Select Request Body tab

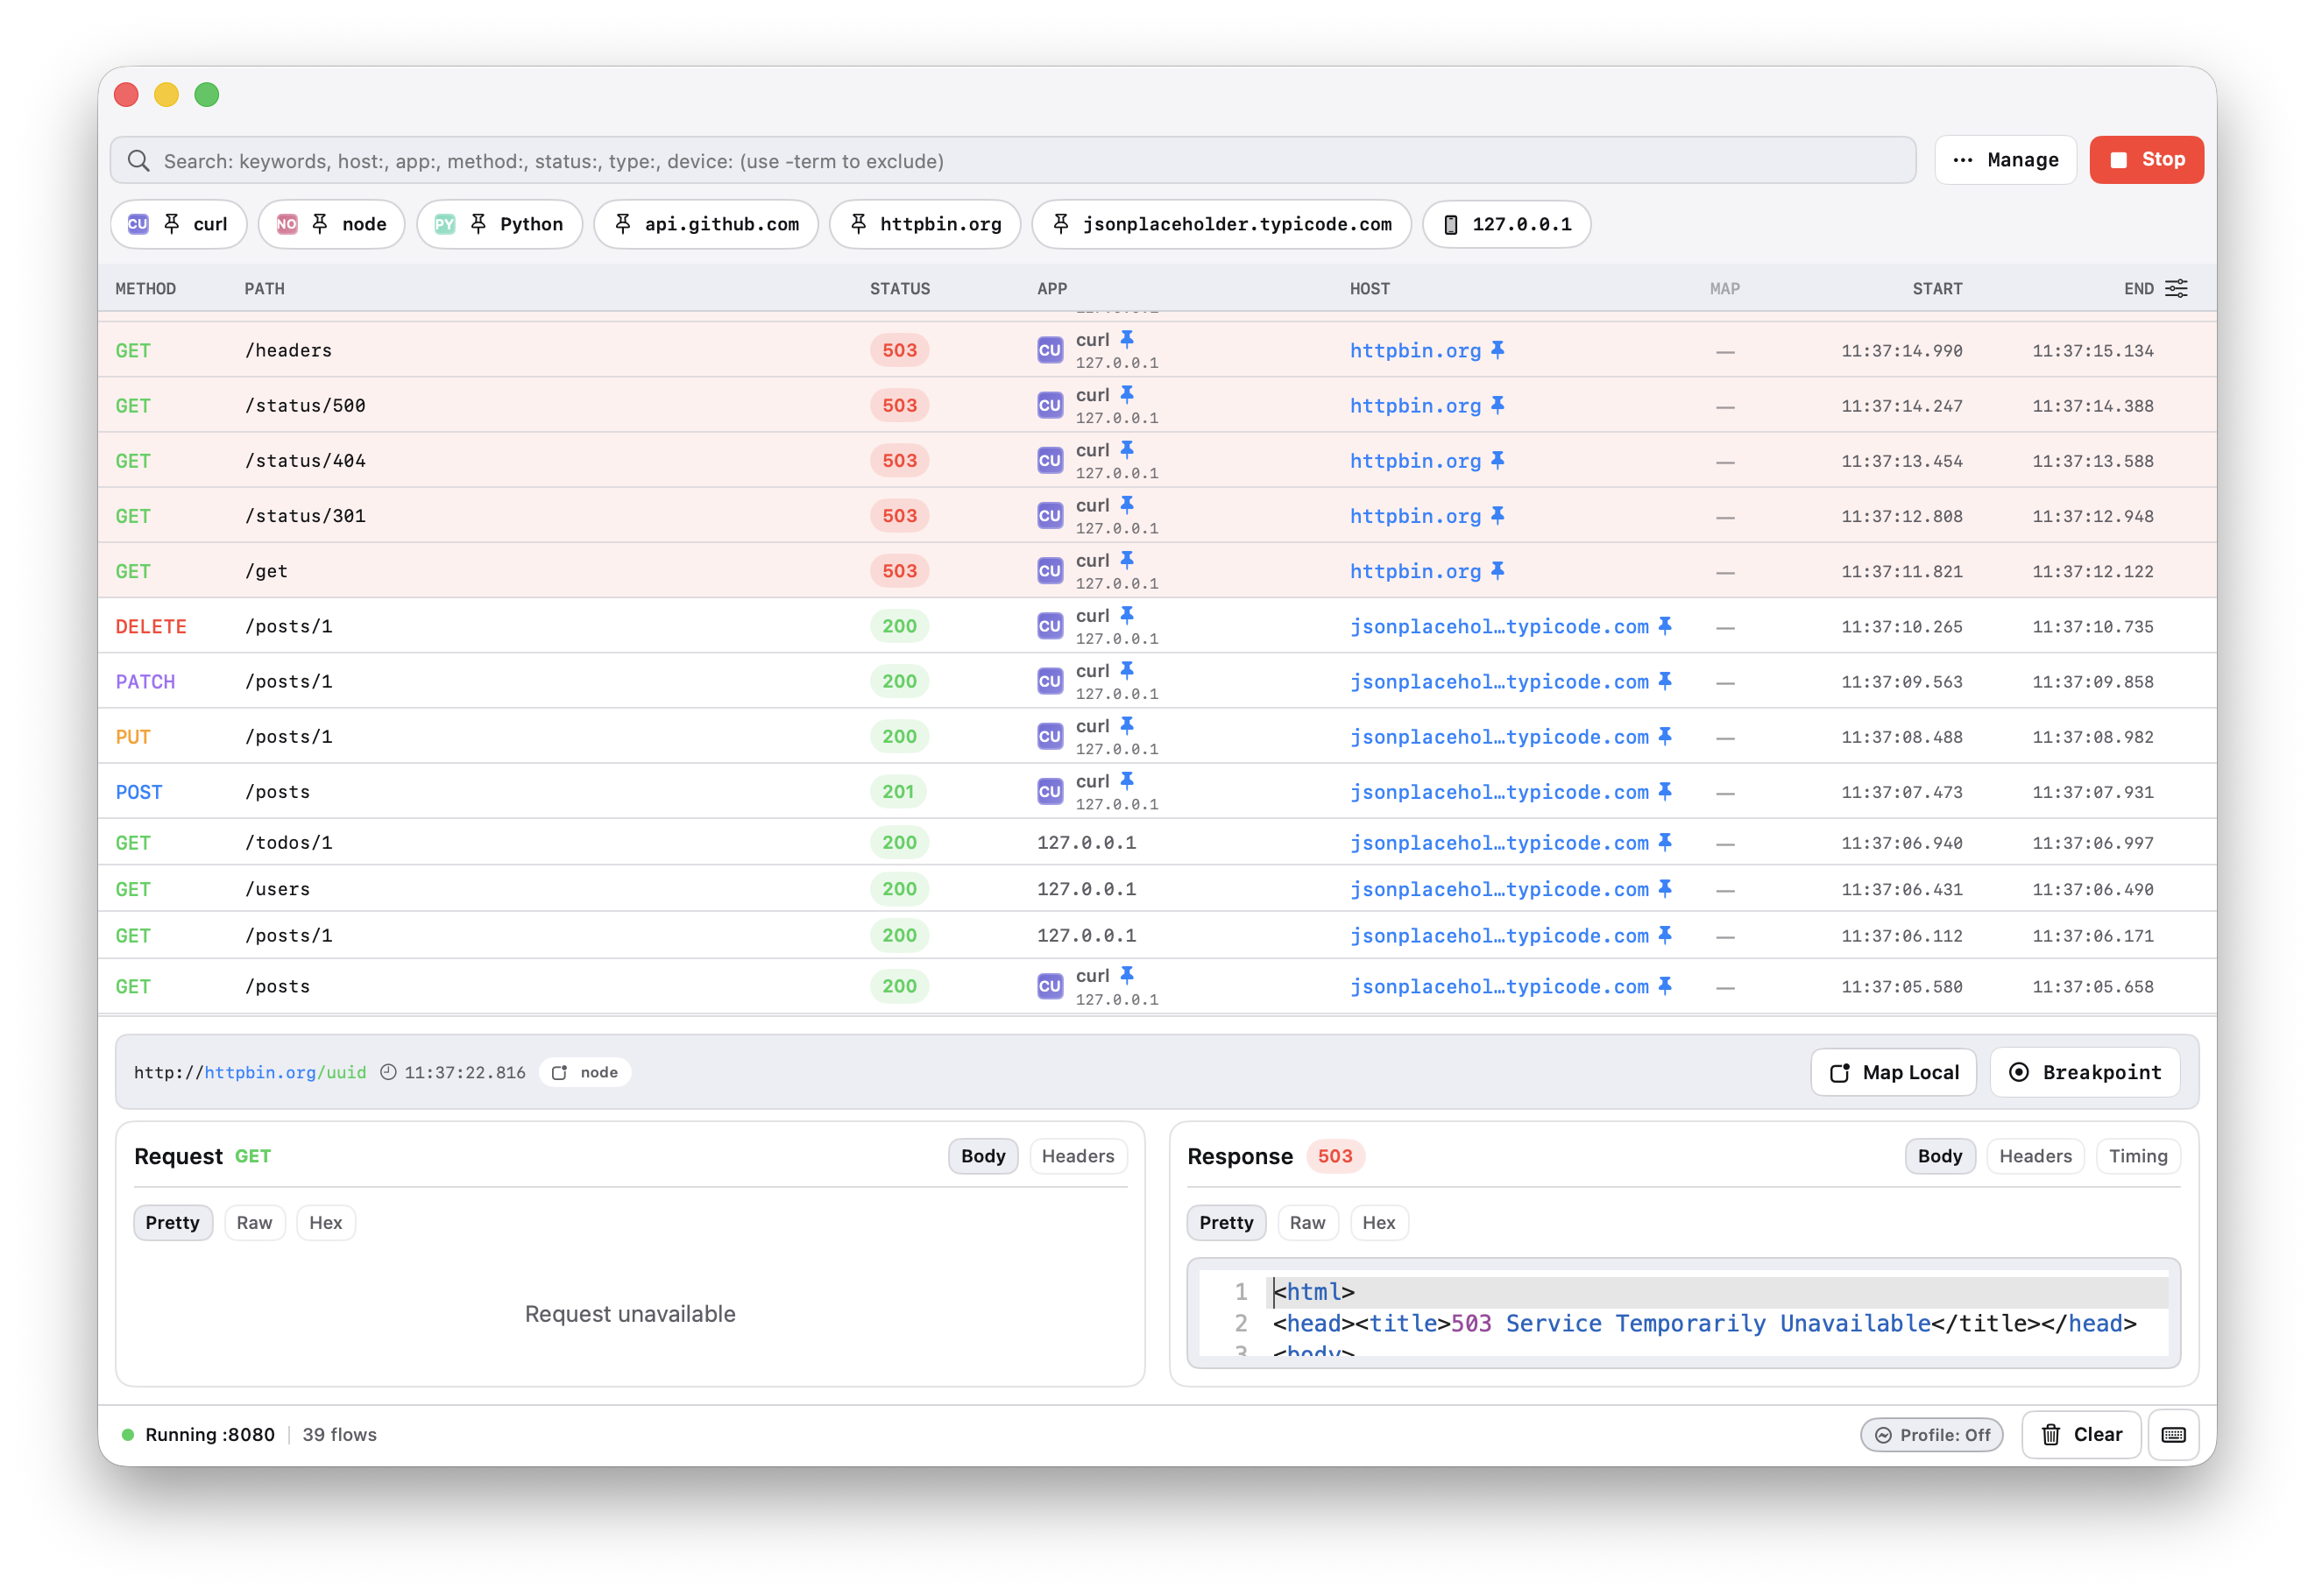pyautogui.click(x=982, y=1156)
